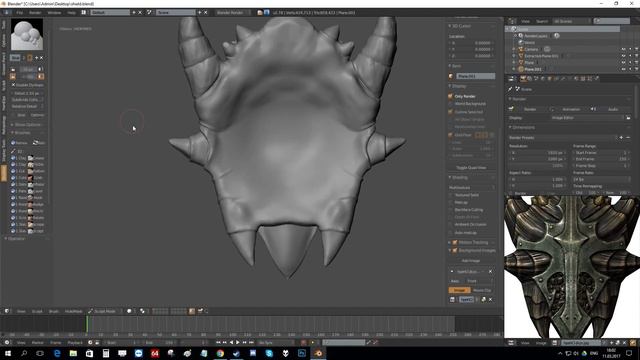The height and width of the screenshot is (360, 640).
Task: Open Render properties tab icon
Action: point(523,79)
